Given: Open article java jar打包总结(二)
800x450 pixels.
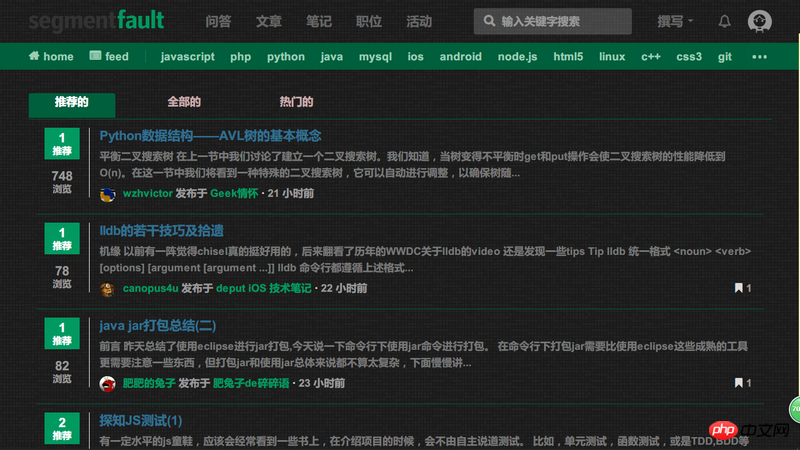Looking at the screenshot, I should (158, 326).
